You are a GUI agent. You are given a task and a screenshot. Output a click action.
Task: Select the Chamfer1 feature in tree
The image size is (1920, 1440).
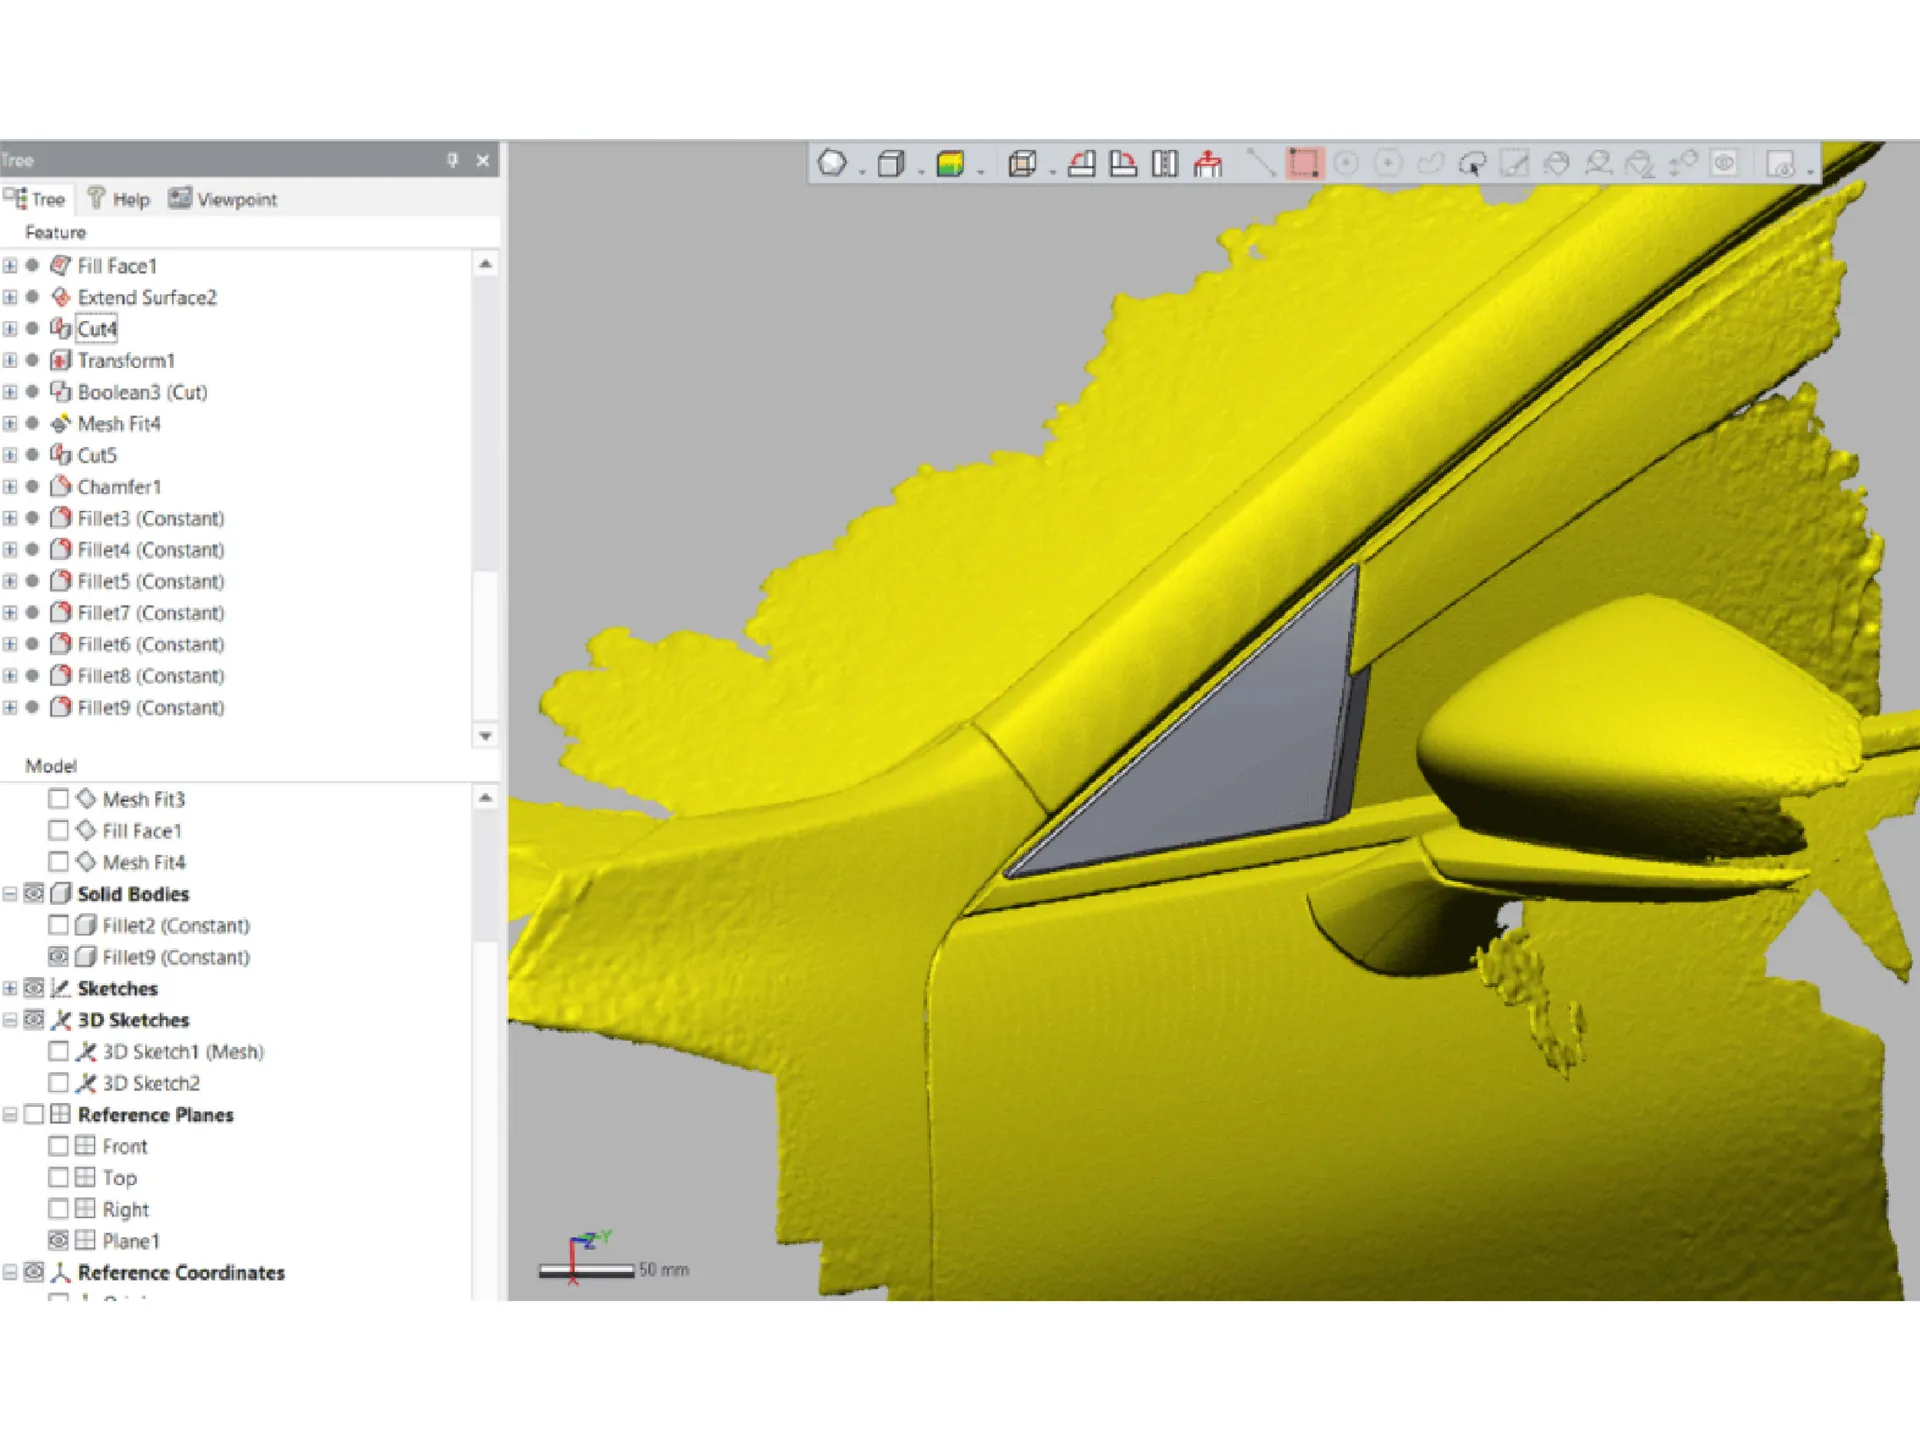[119, 487]
